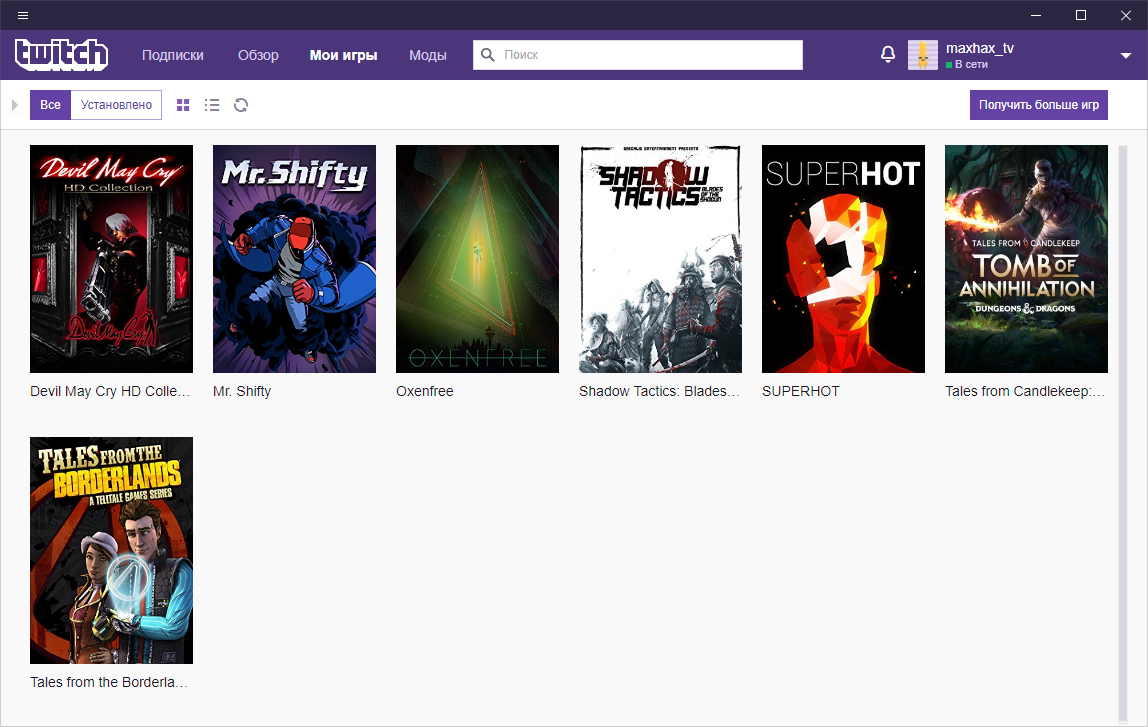Open SUPERHOT game cover

843,258
